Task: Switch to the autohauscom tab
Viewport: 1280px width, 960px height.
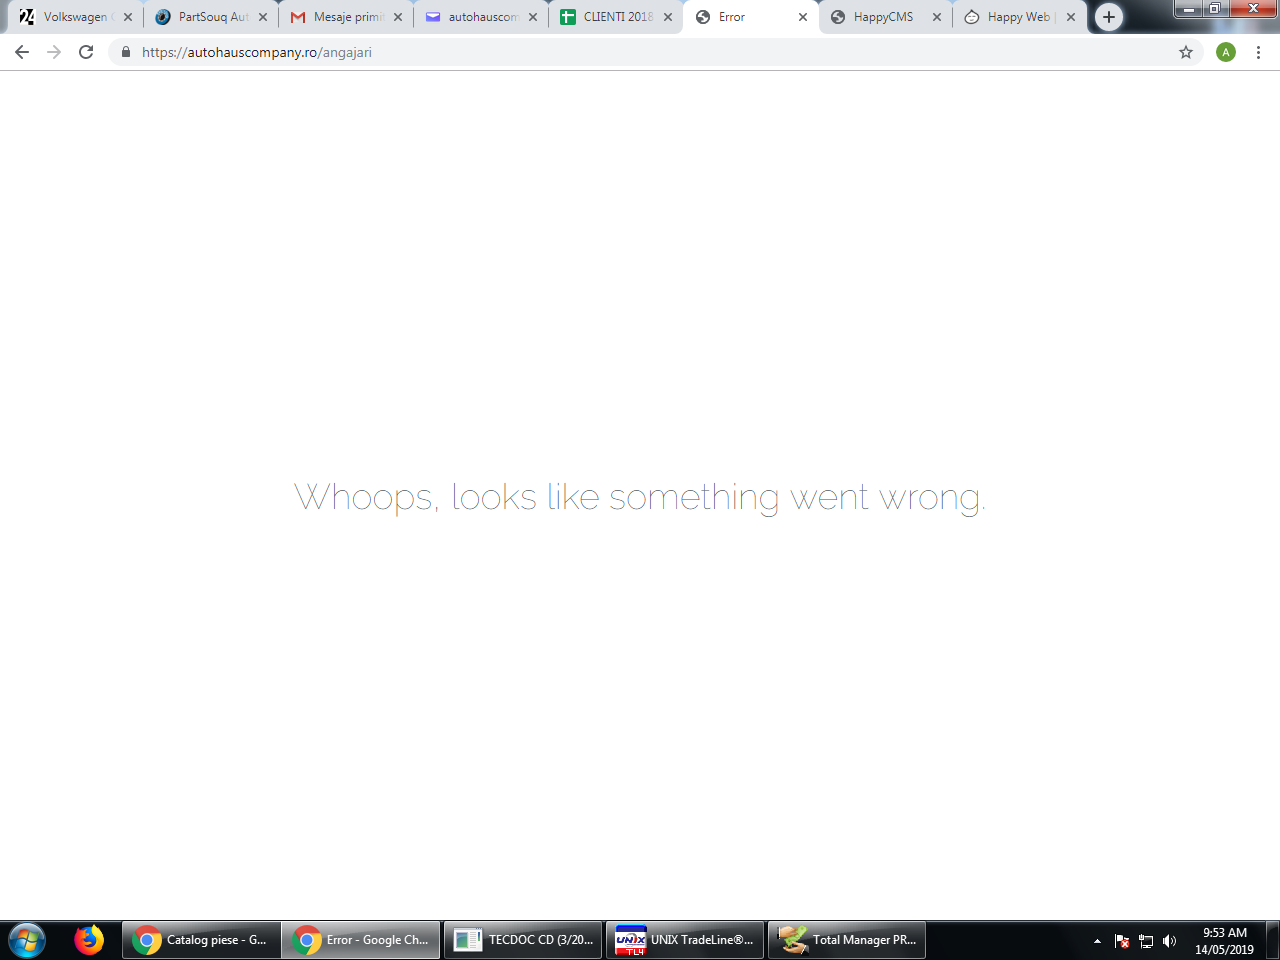Action: [x=482, y=17]
